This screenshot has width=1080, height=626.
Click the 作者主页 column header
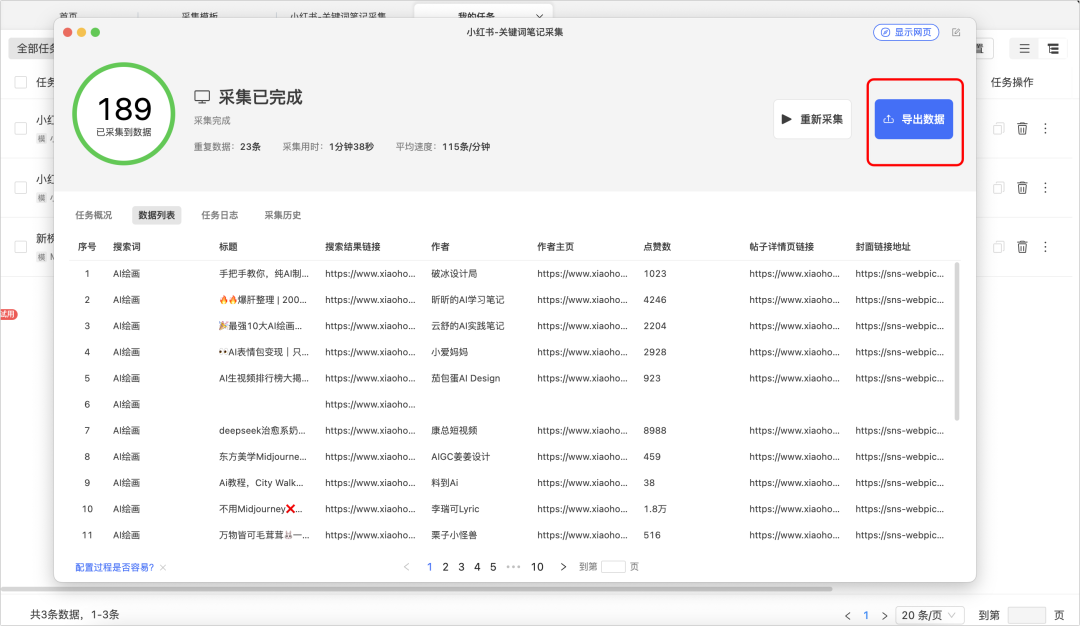[555, 247]
